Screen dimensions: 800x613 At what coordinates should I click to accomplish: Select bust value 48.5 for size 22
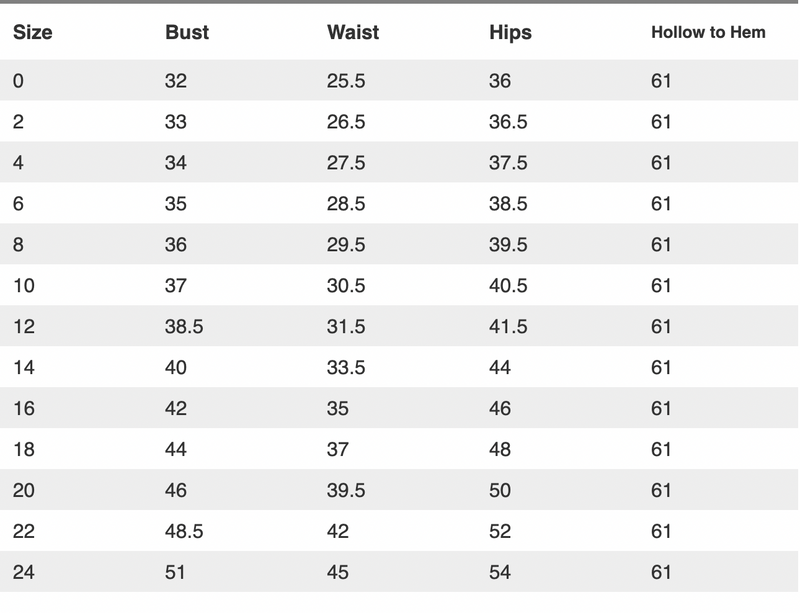pyautogui.click(x=184, y=532)
